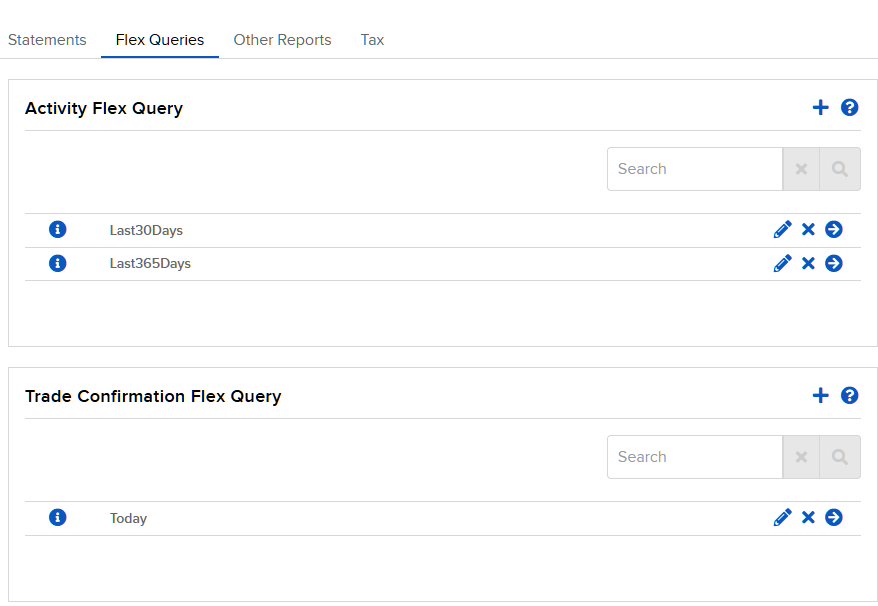Click the Trade Confirmation search magnifier button

click(840, 457)
